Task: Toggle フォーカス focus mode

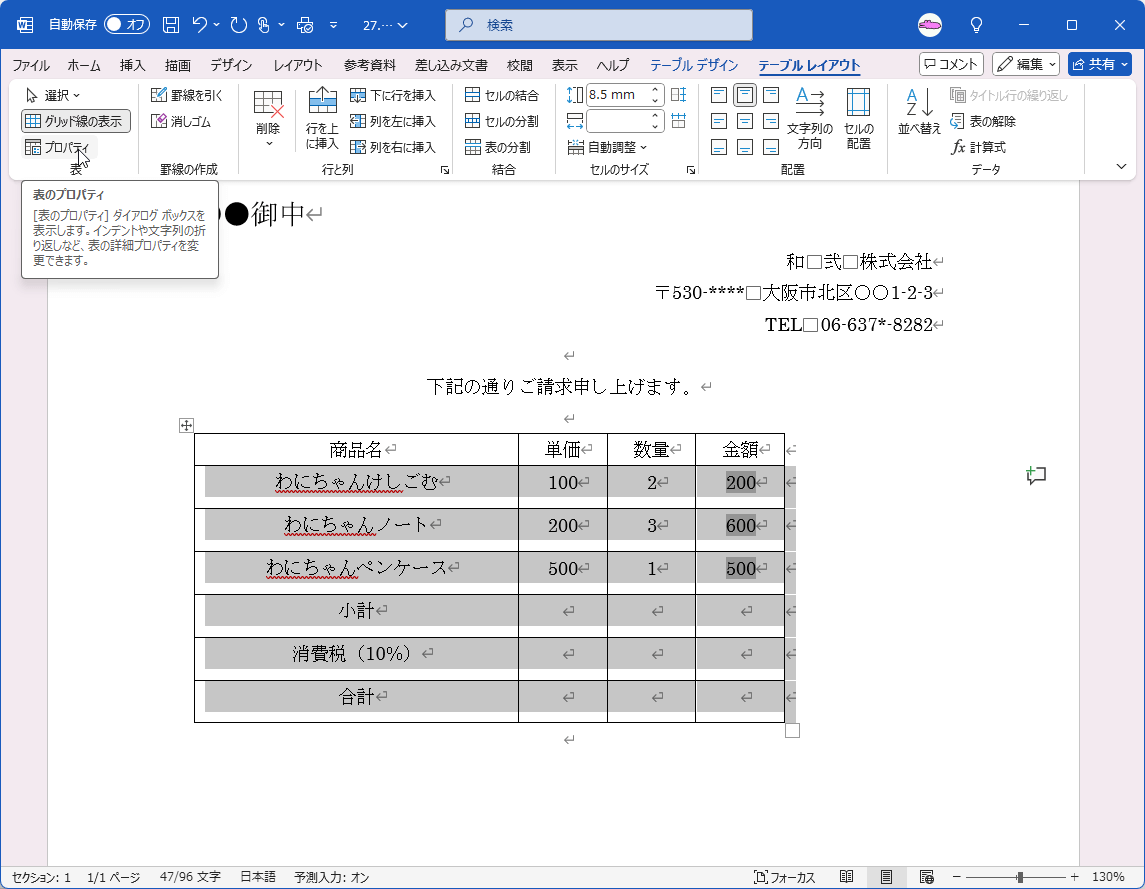Action: pyautogui.click(x=784, y=877)
